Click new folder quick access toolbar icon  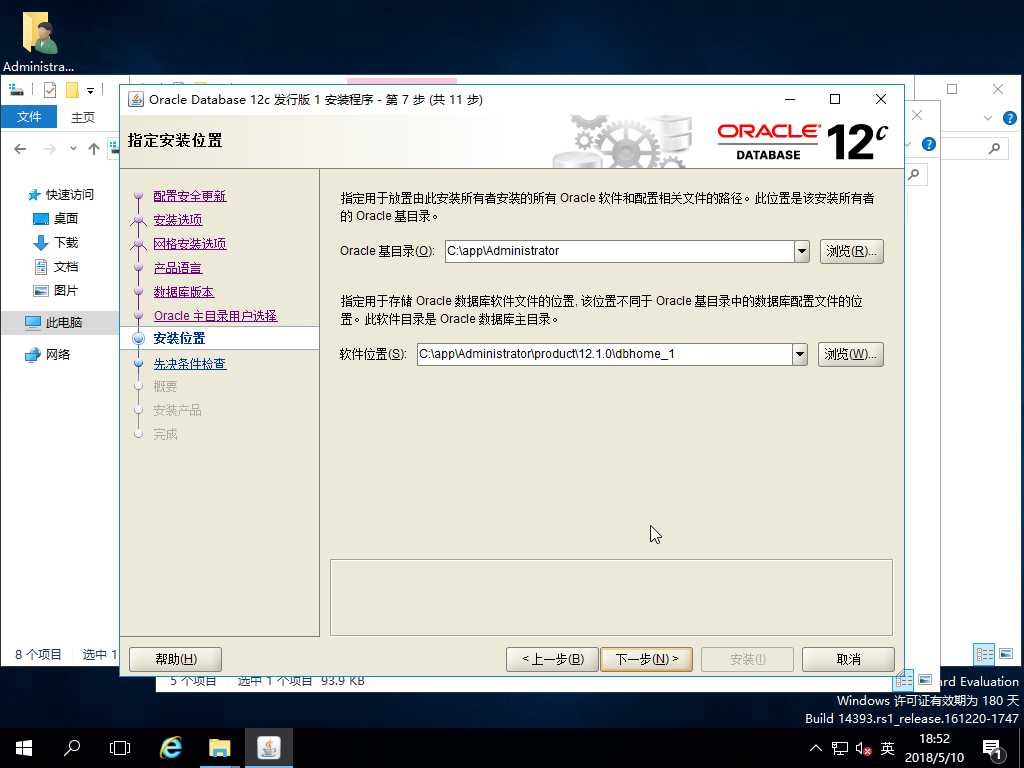pyautogui.click(x=72, y=90)
